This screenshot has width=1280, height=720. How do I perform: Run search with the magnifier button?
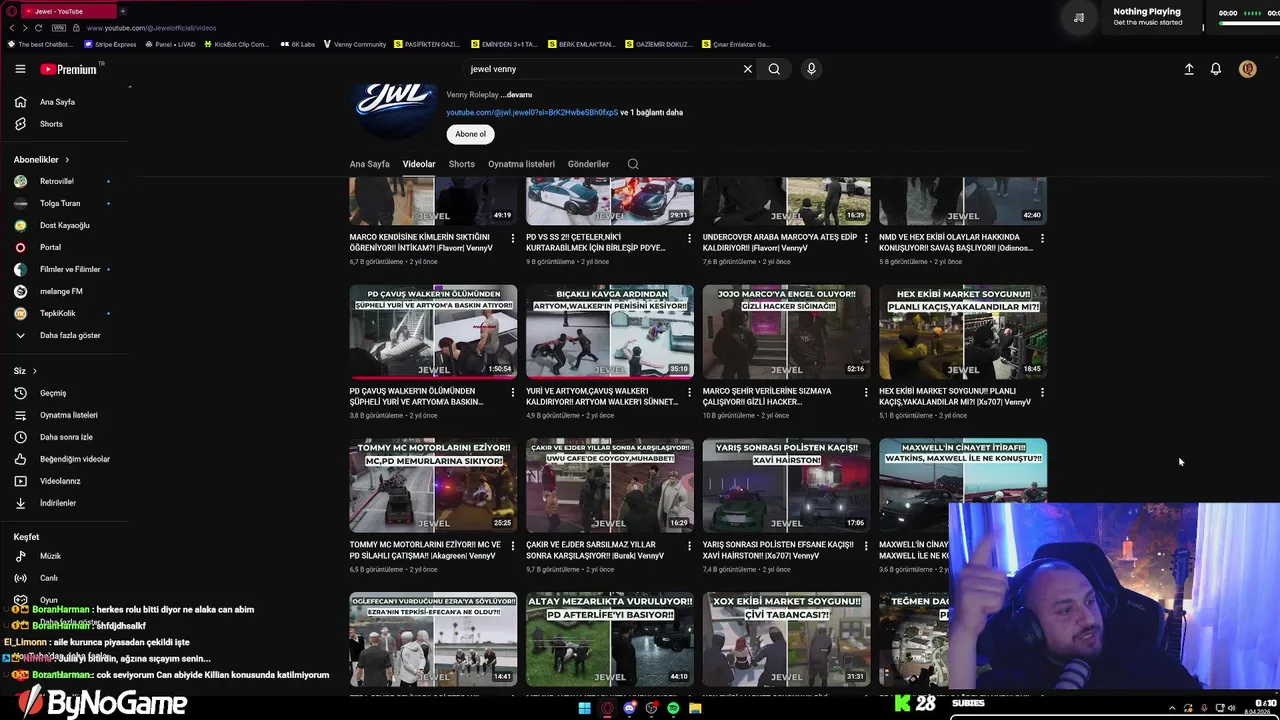coord(774,69)
